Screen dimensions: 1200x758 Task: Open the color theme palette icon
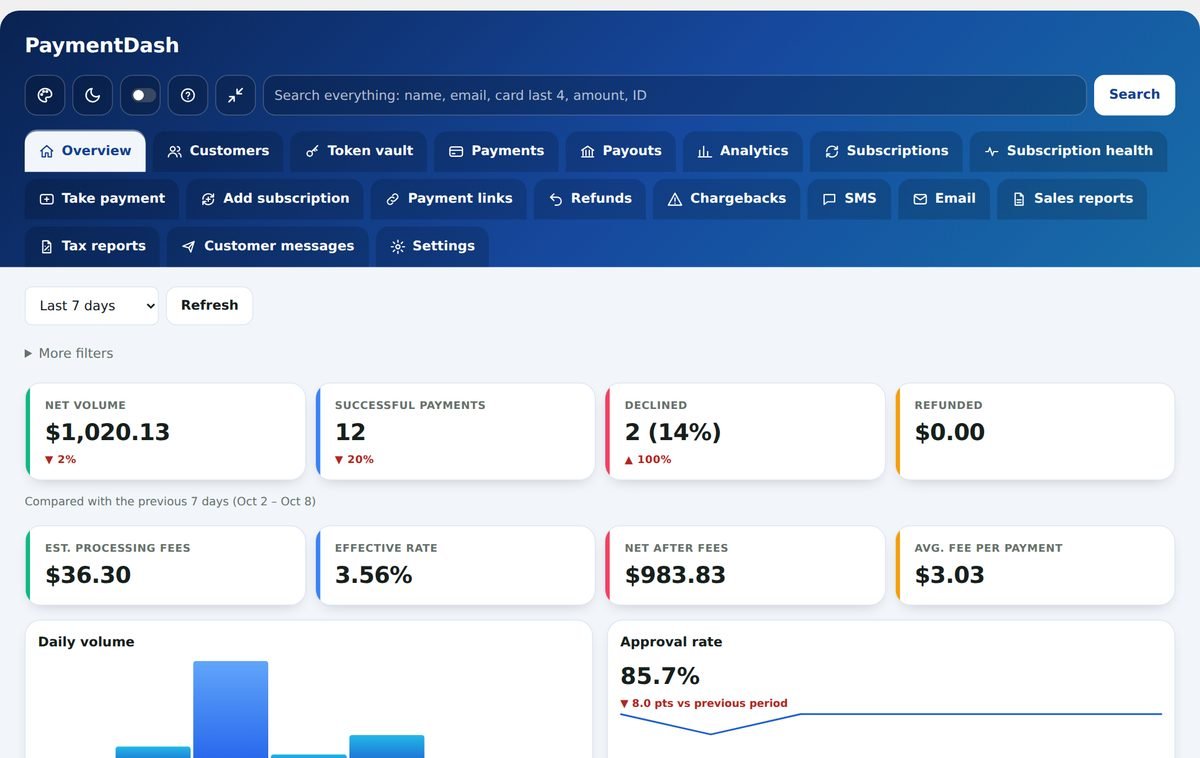[x=45, y=95]
